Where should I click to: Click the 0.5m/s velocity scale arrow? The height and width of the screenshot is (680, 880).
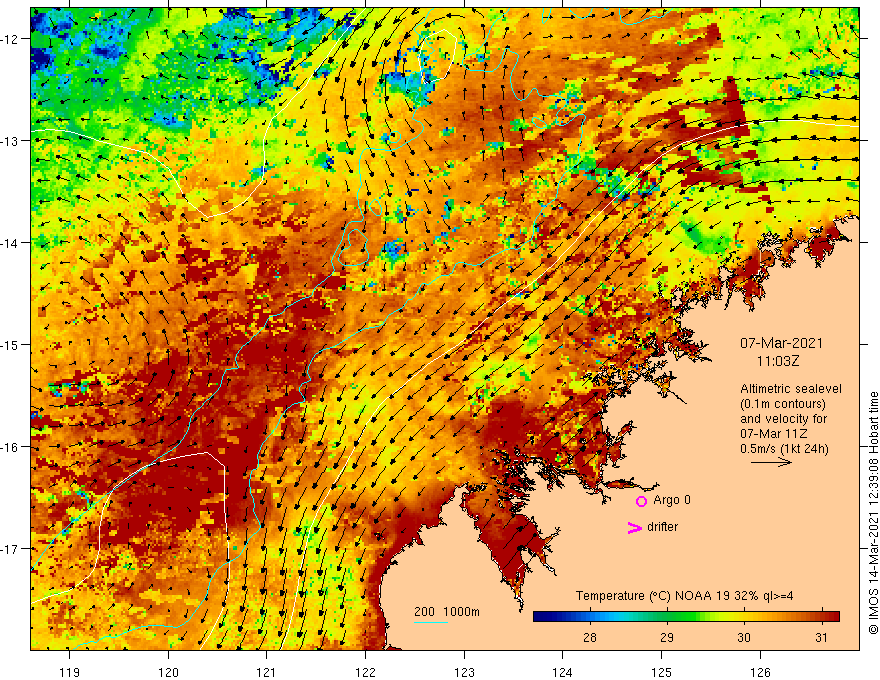771,462
